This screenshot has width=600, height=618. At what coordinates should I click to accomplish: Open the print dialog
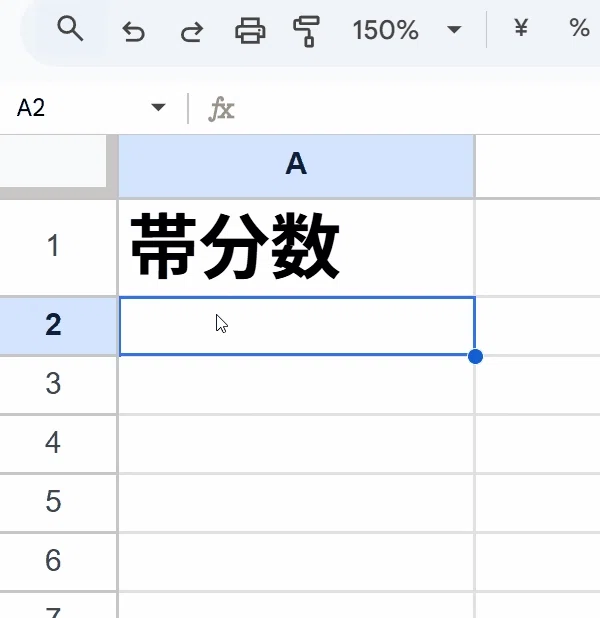pos(250,30)
